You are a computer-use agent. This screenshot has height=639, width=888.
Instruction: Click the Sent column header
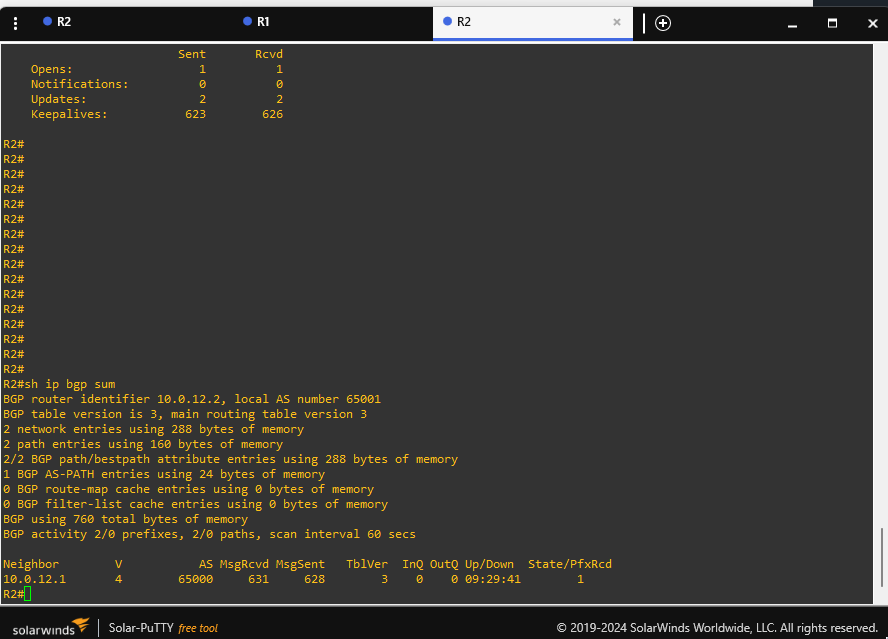192,54
